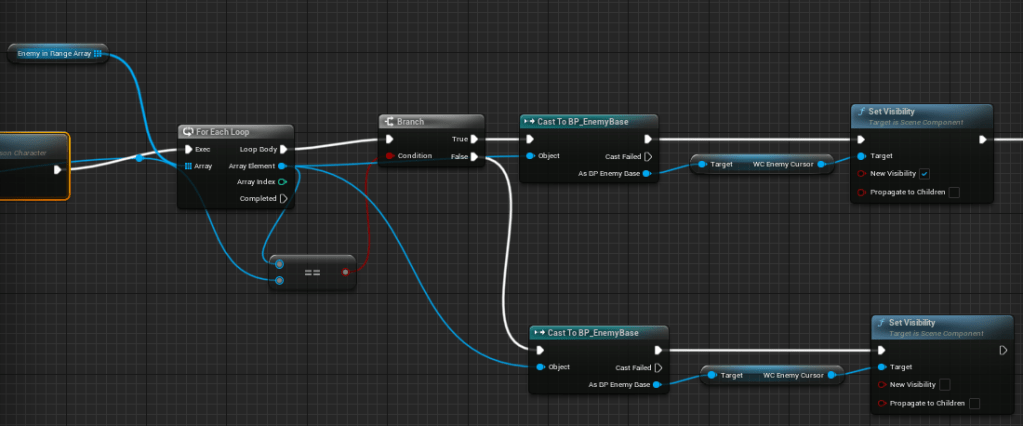Image resolution: width=1023 pixels, height=426 pixels.
Task: Uncheck New Visibility on upper Set Visibility node
Action: pyautogui.click(x=925, y=174)
